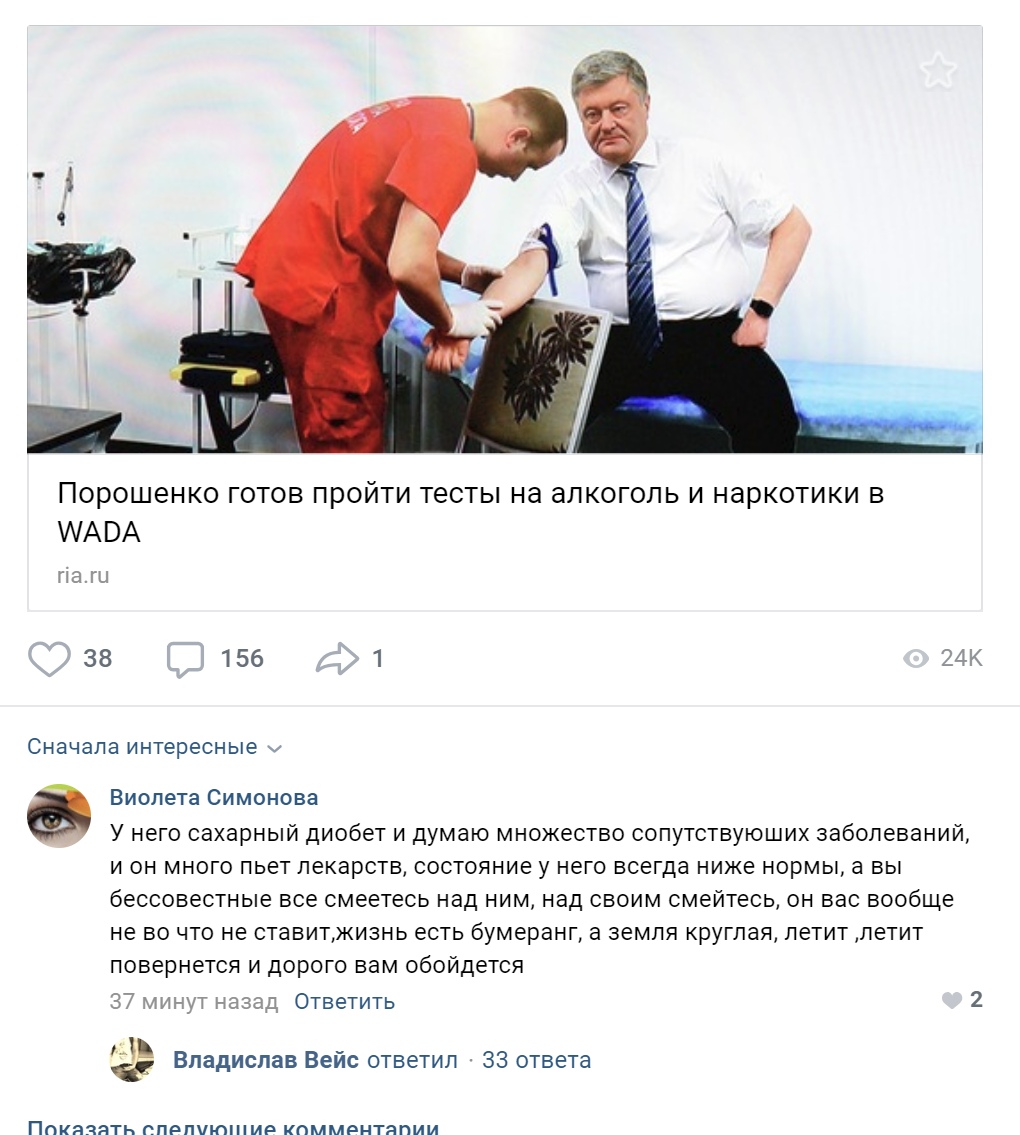Open Виолета Симонова's profile name

(214, 798)
